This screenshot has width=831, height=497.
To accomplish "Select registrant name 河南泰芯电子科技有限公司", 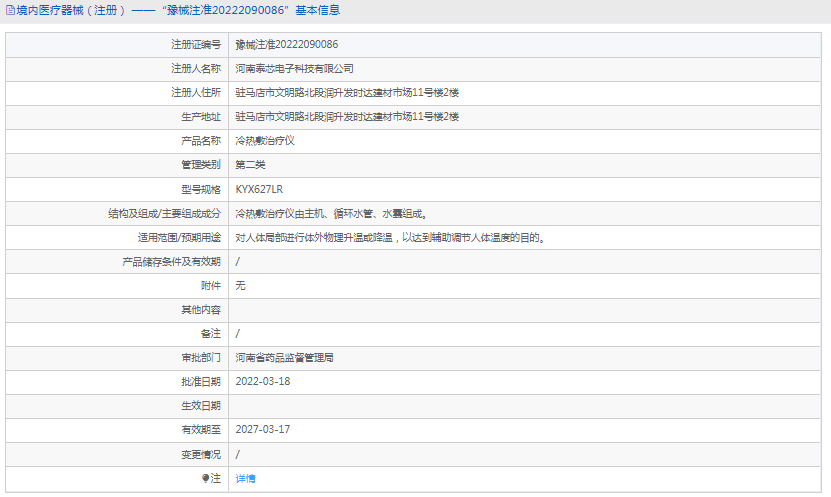I will (x=295, y=69).
